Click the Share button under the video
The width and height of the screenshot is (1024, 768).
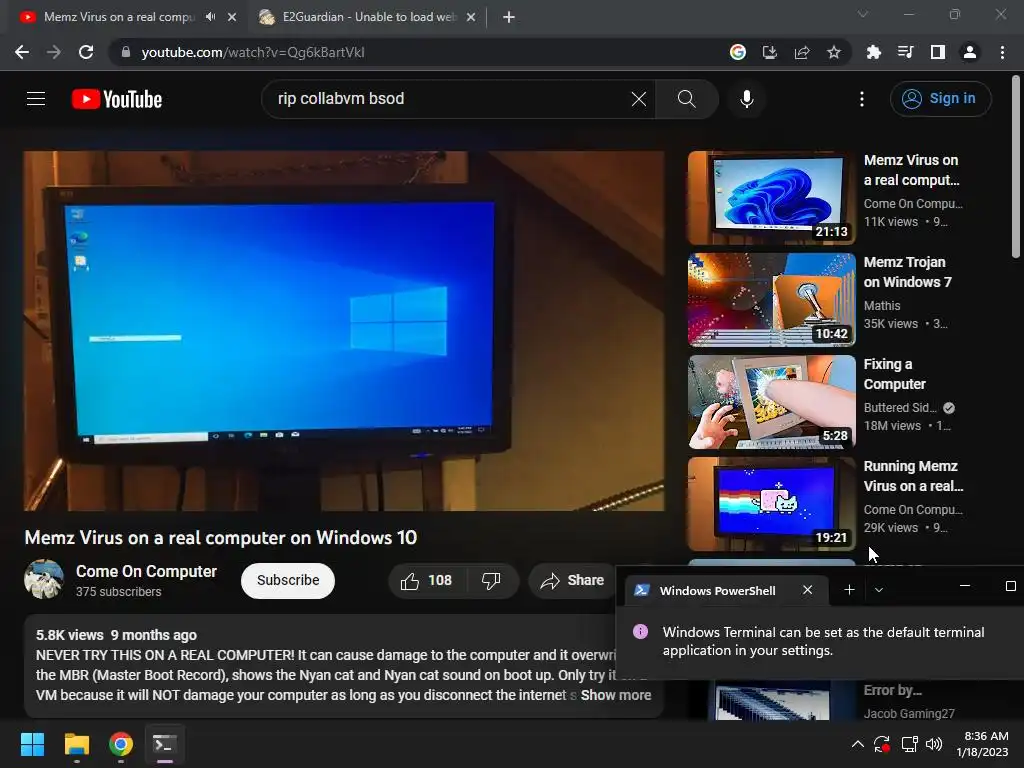pos(573,580)
